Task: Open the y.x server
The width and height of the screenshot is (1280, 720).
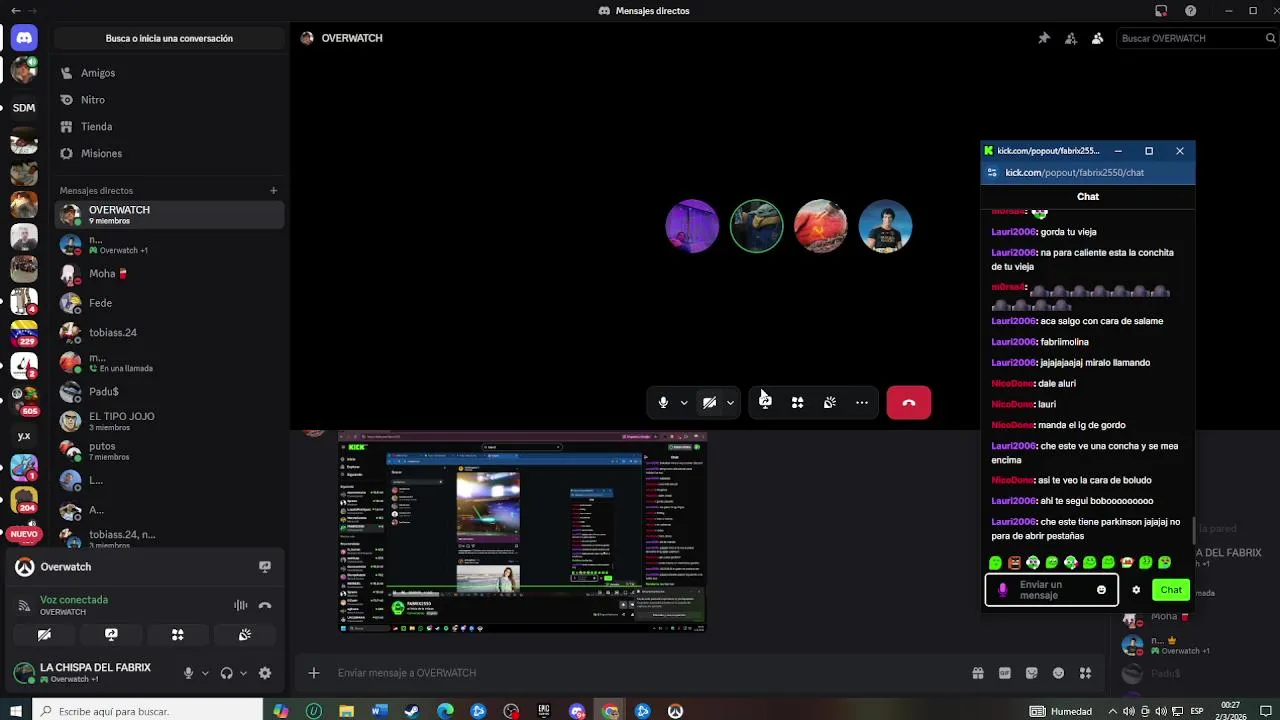Action: (24, 436)
